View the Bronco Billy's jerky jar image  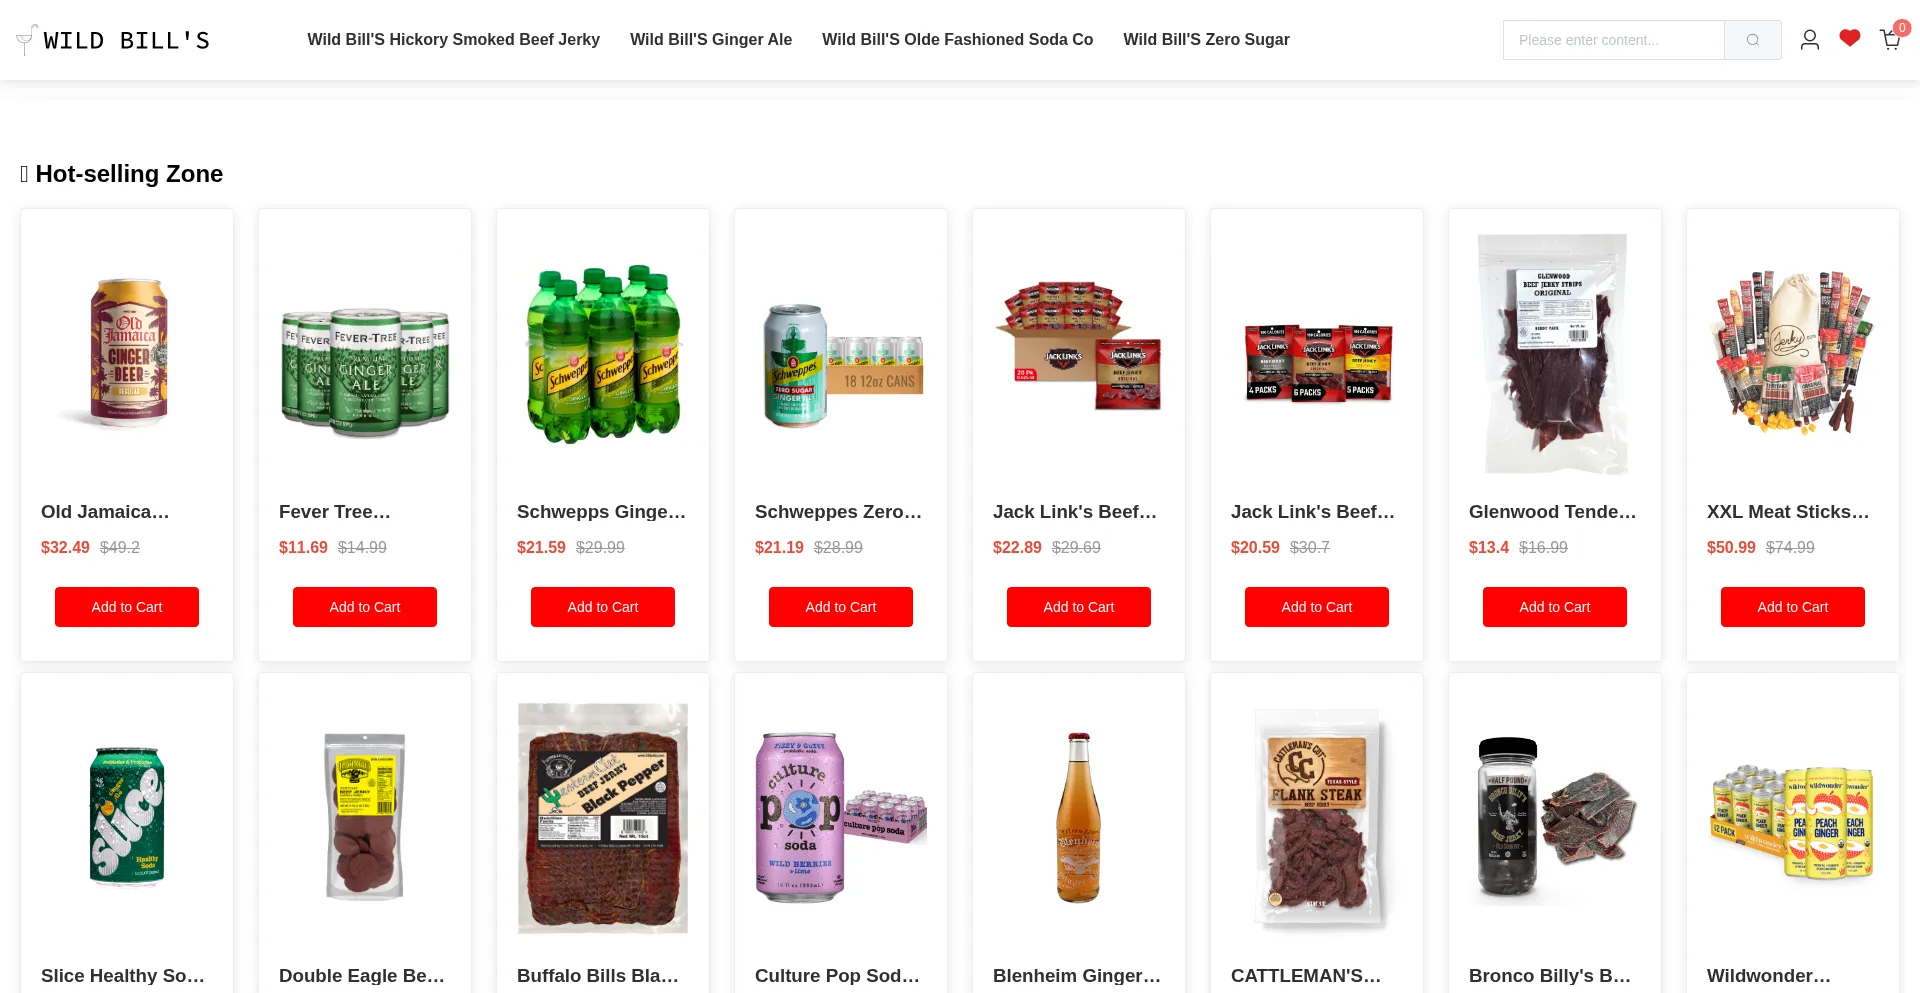coord(1555,818)
